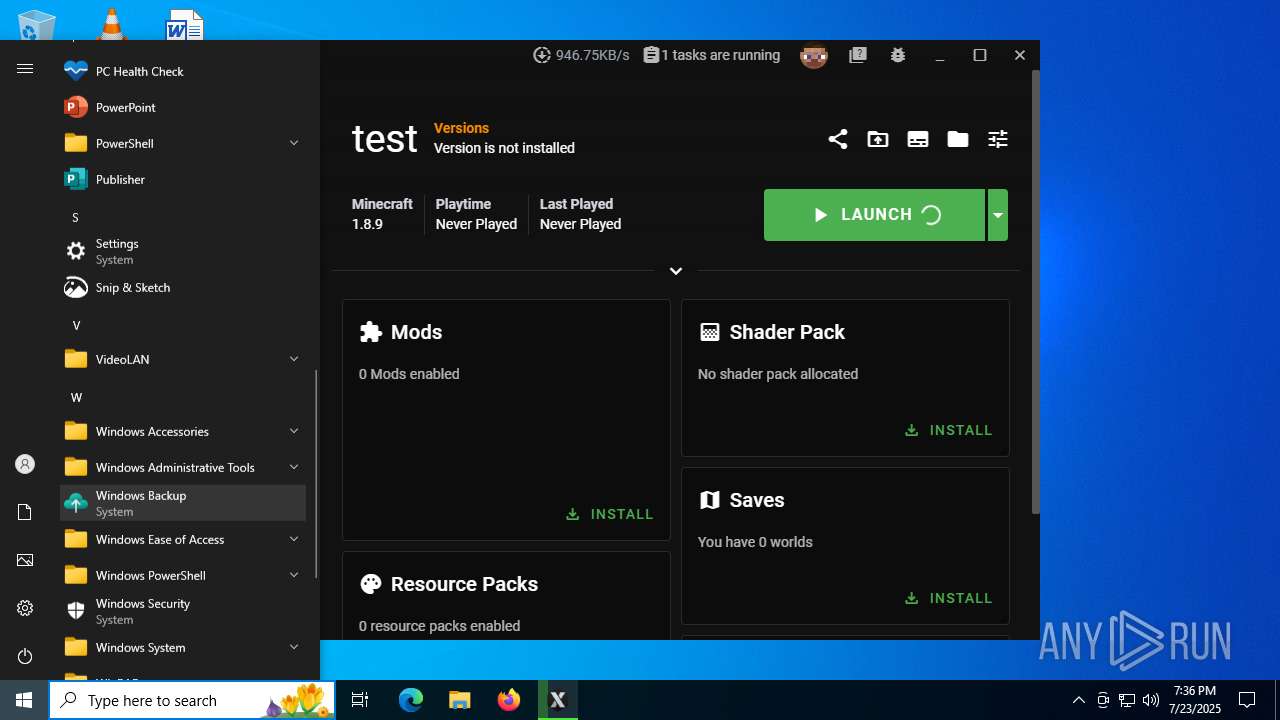Click the Saves map icon
1280x720 pixels.
point(710,500)
